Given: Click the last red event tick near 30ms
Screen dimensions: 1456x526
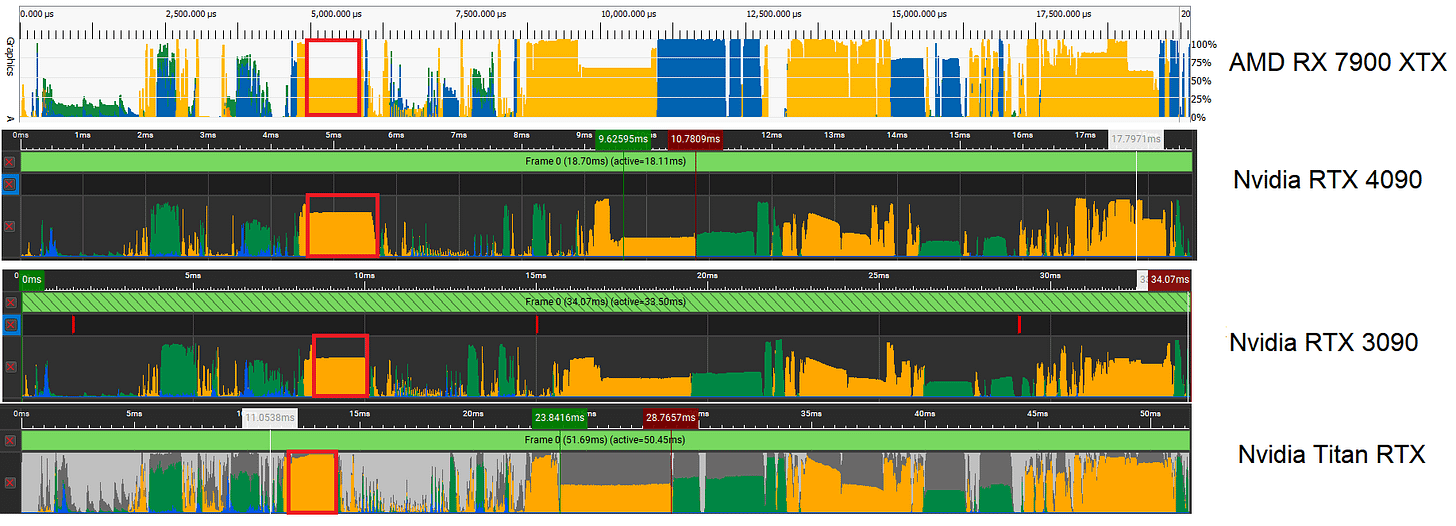Looking at the screenshot, I should click(x=1019, y=324).
